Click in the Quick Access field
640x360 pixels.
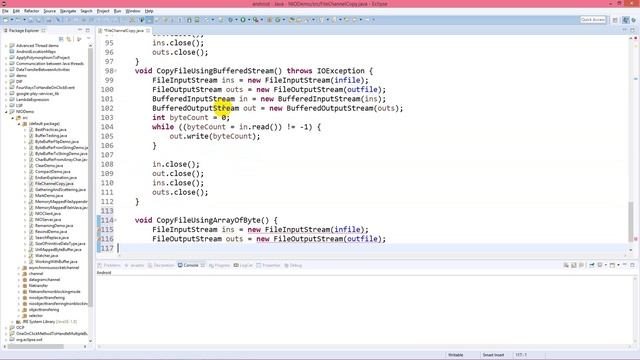pyautogui.click(x=593, y=20)
